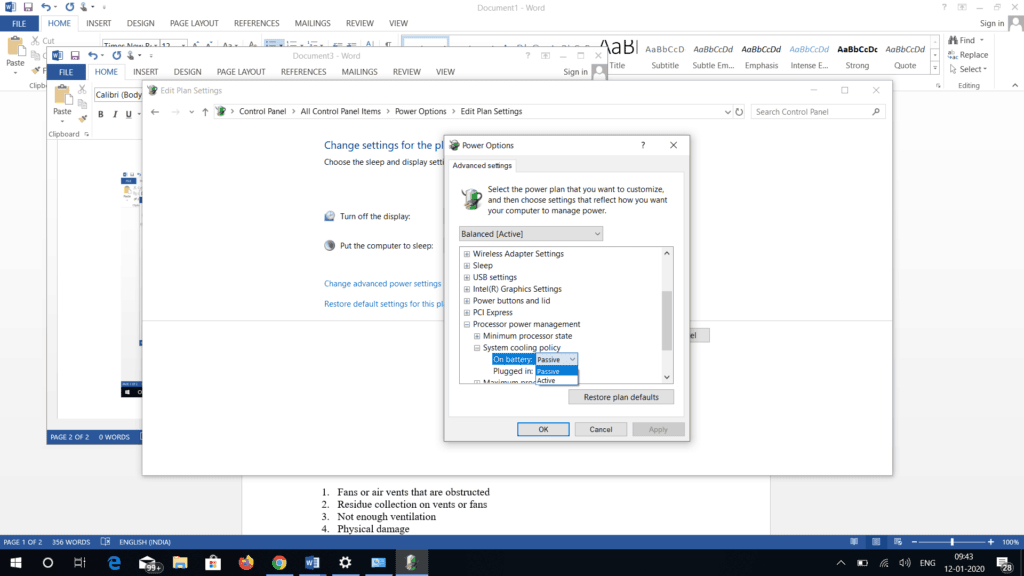Click Paste in the Document1 ribbon

pos(15,54)
